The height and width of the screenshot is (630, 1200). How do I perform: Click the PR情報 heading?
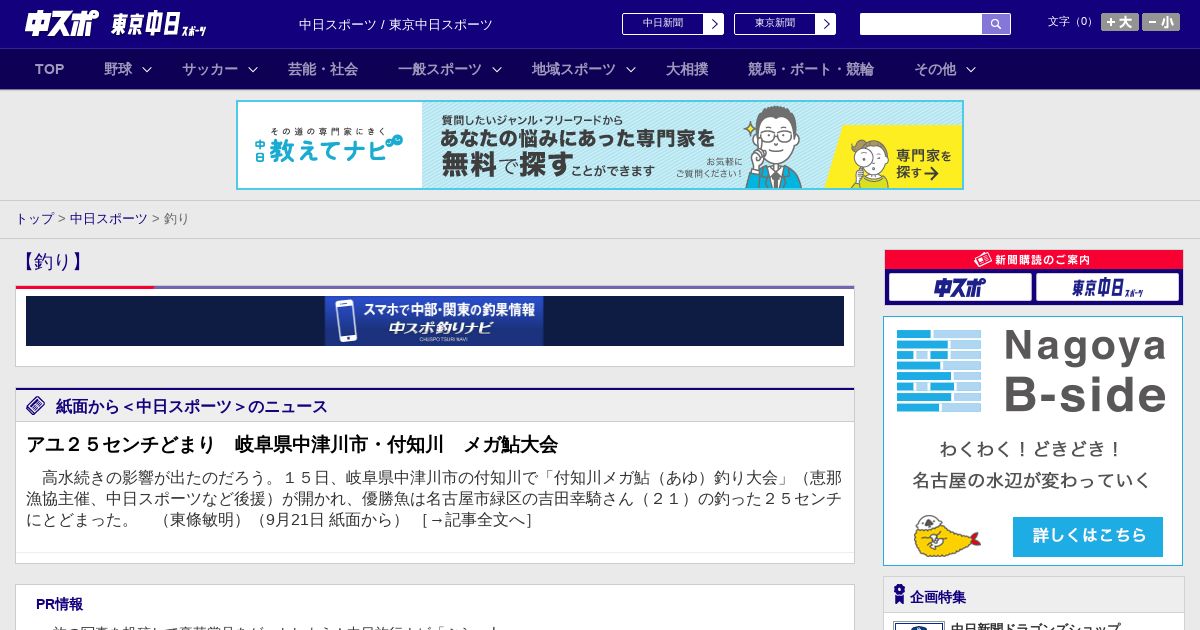pos(59,604)
